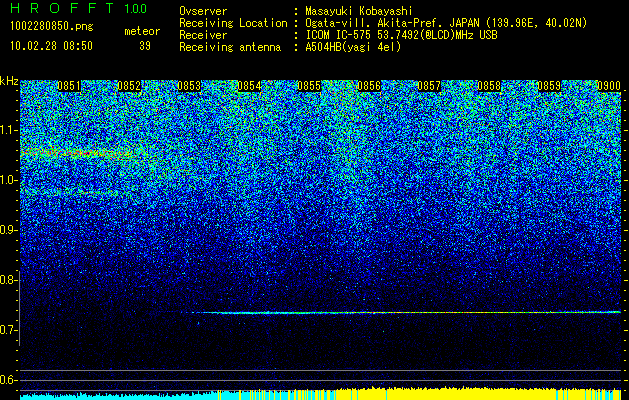629x400 pixels.
Task: Click the 0.6 frequency axis label
Action: tap(8, 380)
